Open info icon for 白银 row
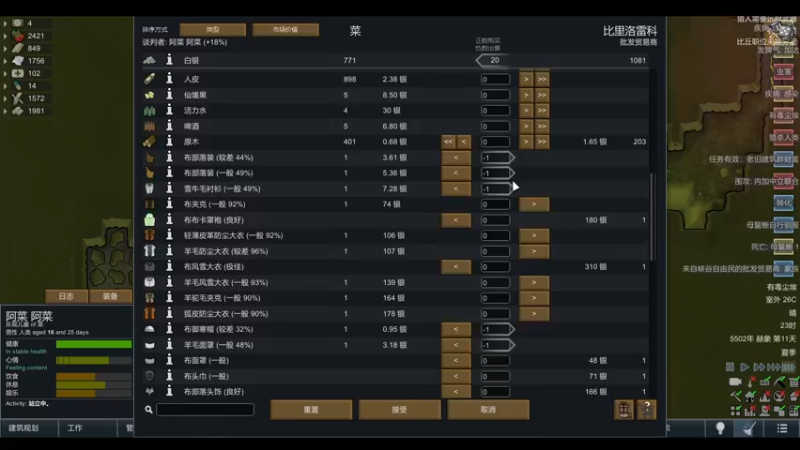This screenshot has height=450, width=800. point(169,60)
